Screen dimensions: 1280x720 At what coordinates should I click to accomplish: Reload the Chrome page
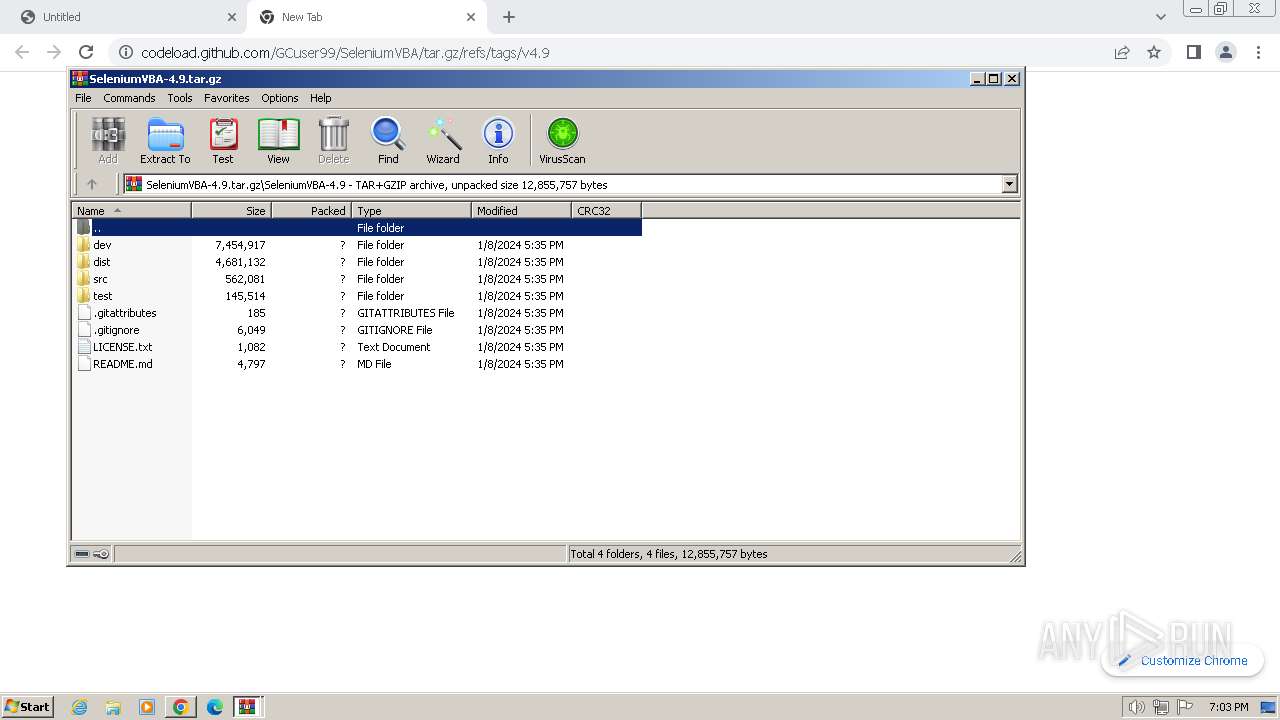(86, 52)
